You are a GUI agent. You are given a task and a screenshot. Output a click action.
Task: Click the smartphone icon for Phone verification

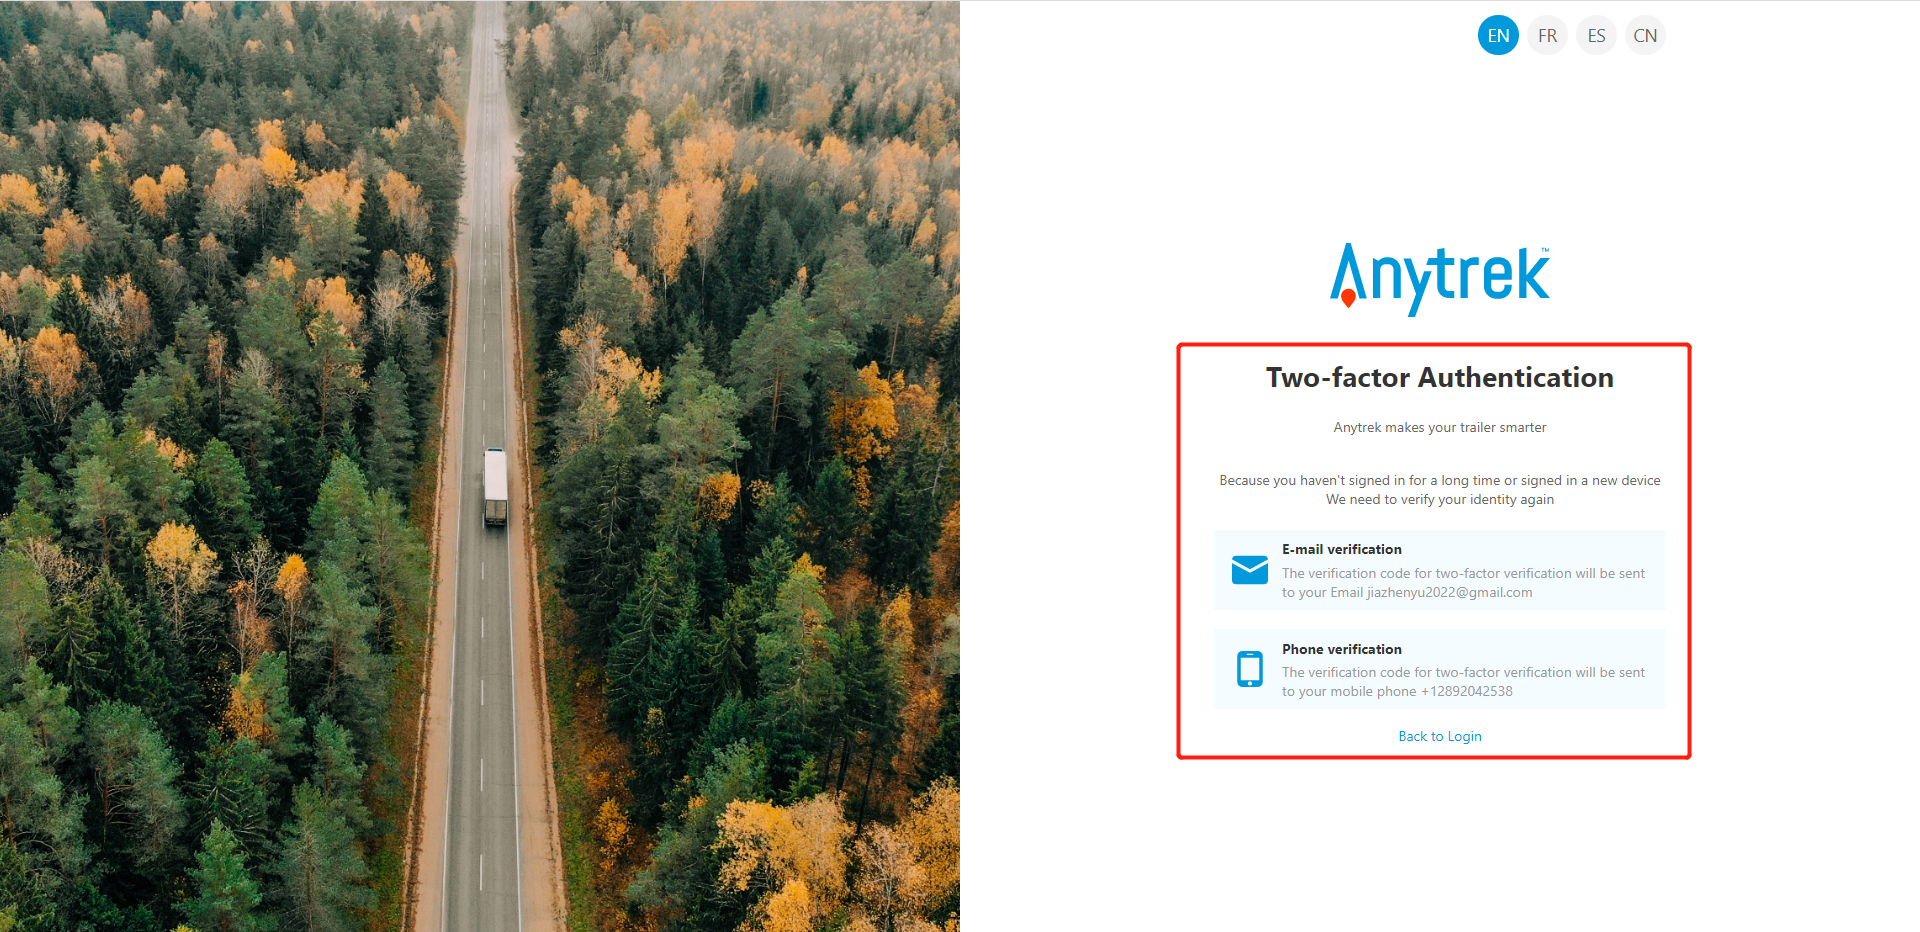pyautogui.click(x=1250, y=669)
